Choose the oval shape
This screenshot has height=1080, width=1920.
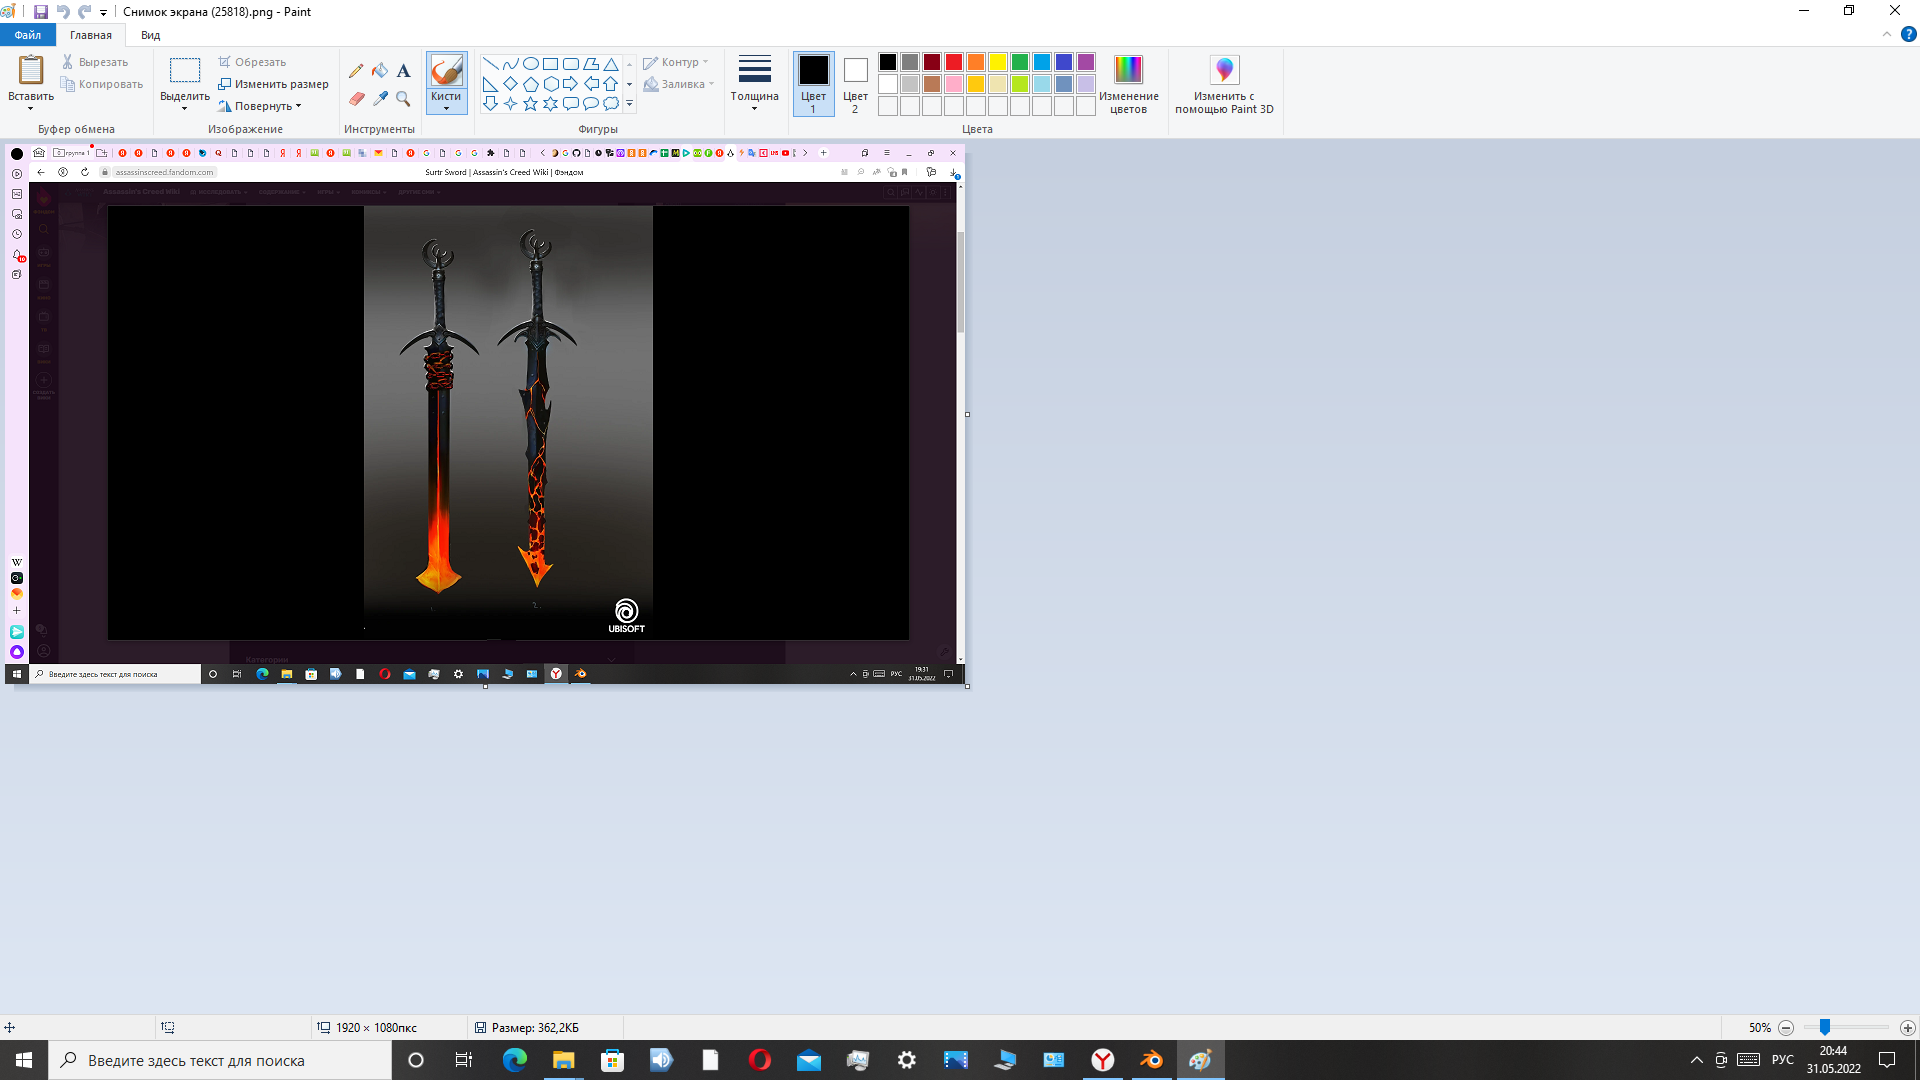click(530, 64)
